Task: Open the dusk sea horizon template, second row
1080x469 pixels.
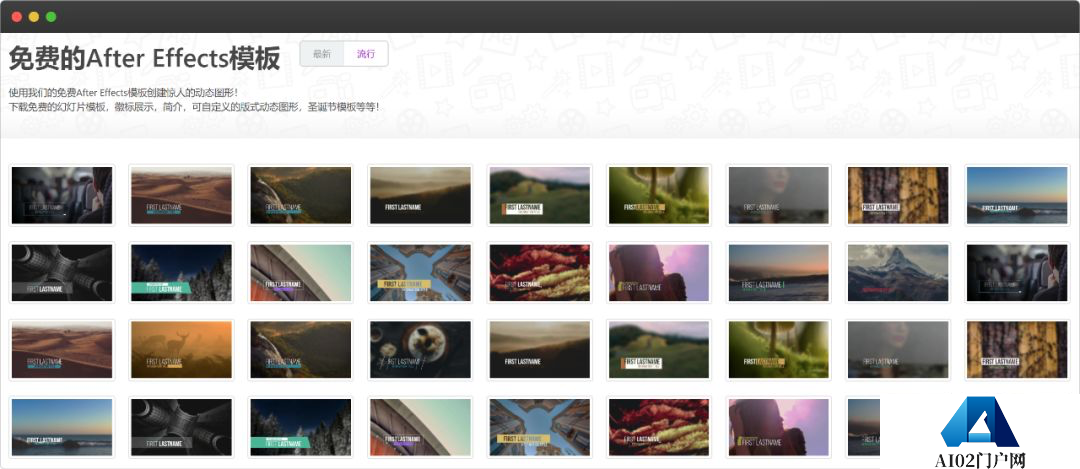Action: [779, 273]
